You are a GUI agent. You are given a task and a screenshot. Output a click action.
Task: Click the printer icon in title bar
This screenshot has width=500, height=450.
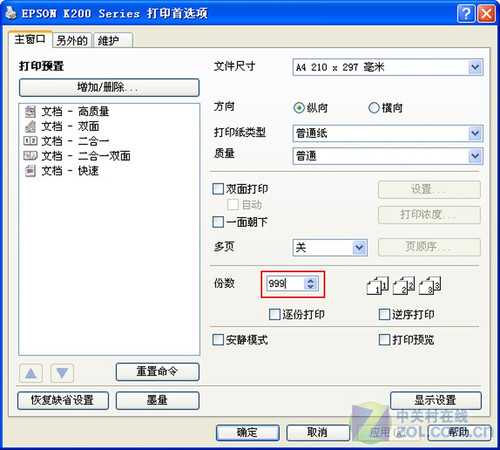point(11,13)
